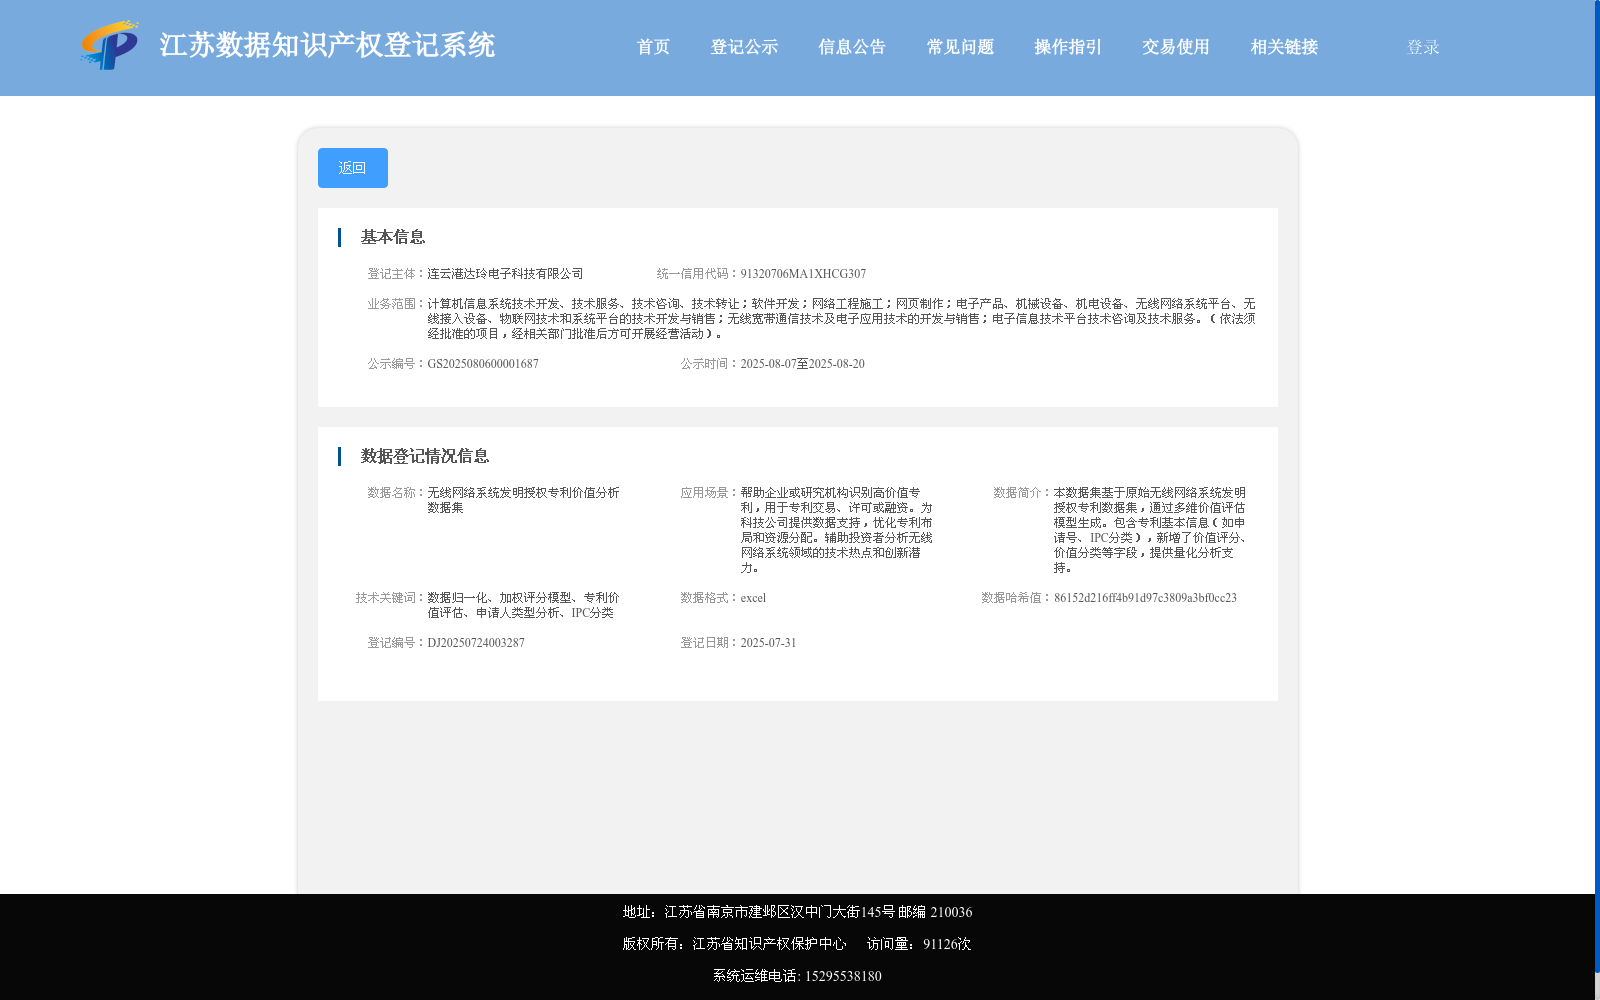Navigate to 交易使用 in the header
The height and width of the screenshot is (1000, 1600).
click(1176, 47)
